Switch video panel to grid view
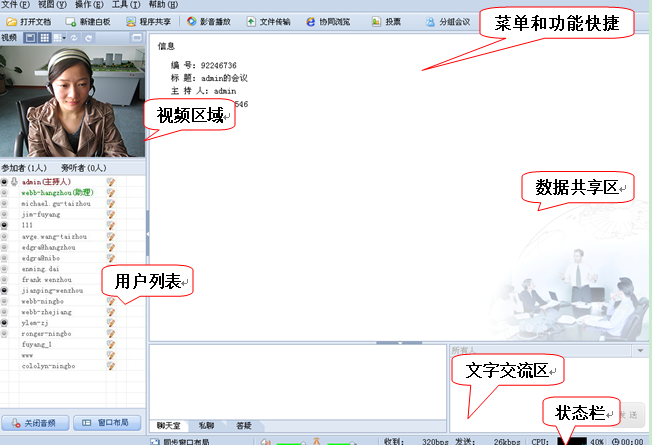Screen dimensions: 652x445 [x=45, y=37]
